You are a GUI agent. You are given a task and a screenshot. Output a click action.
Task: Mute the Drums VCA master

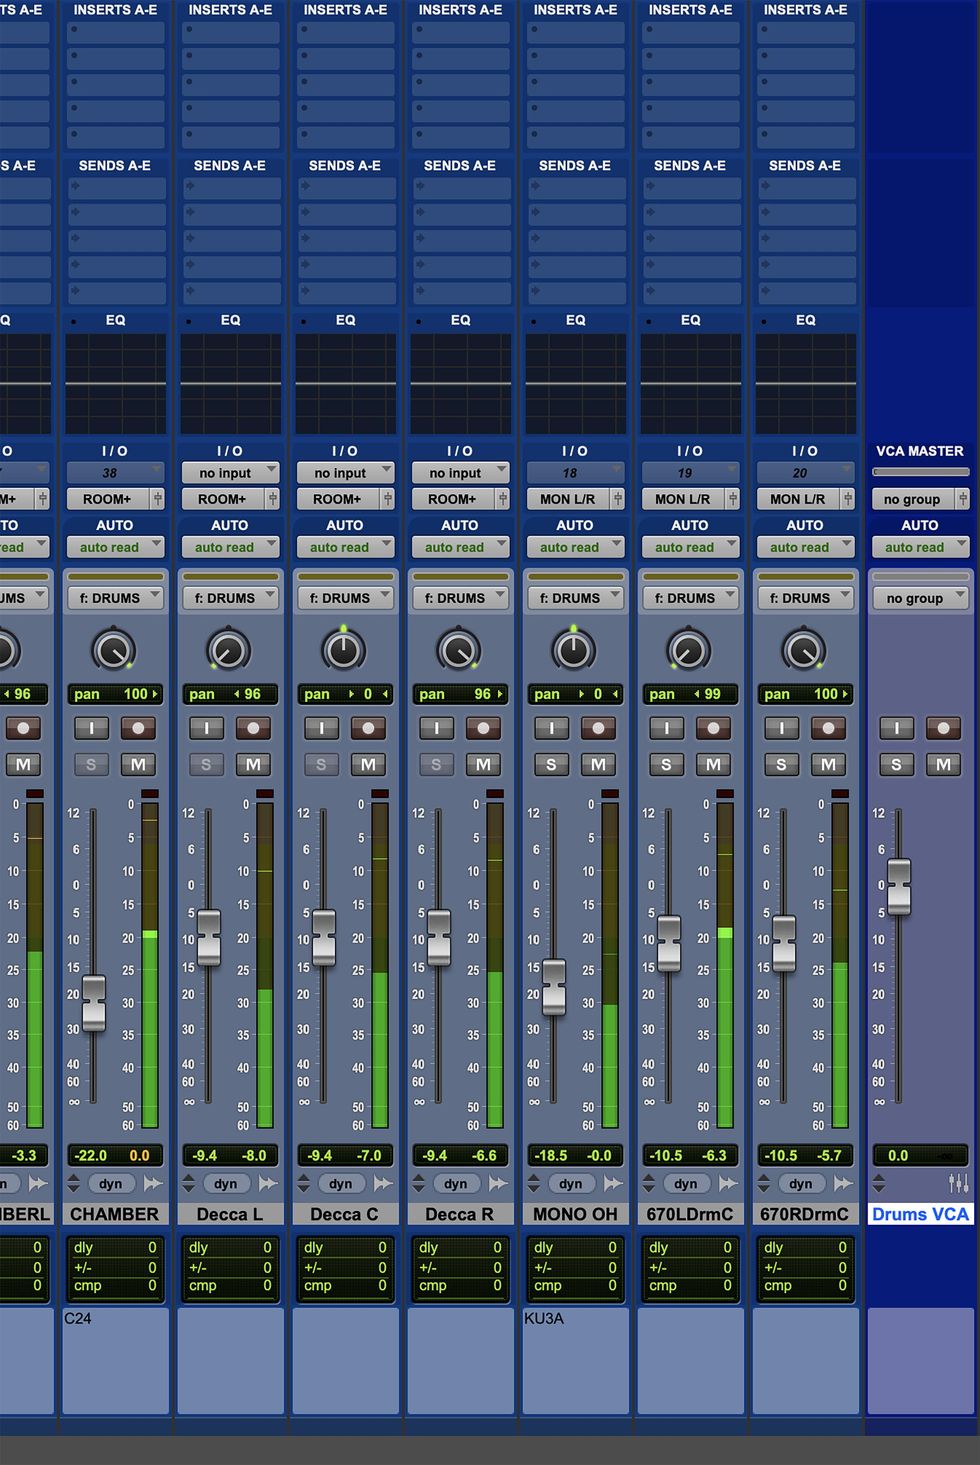[x=943, y=765]
